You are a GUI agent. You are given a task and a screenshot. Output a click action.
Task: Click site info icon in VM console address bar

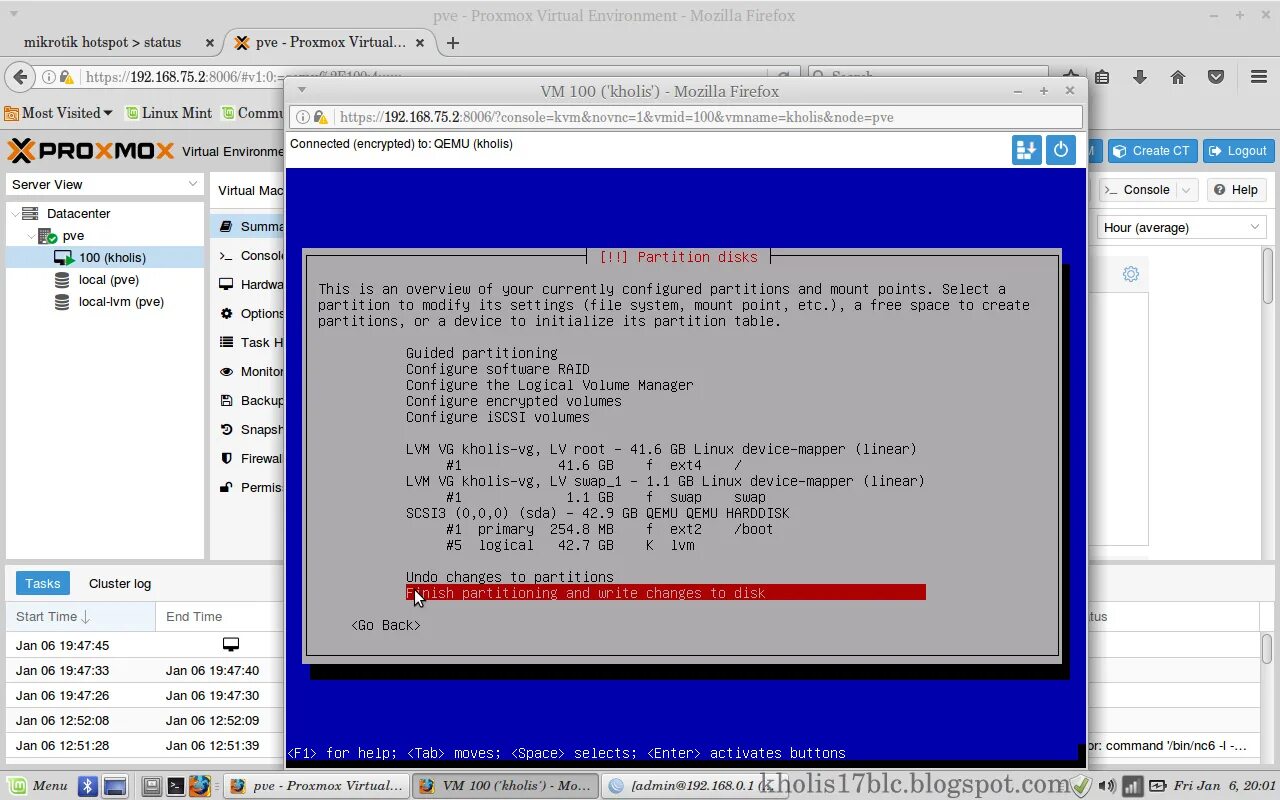click(x=304, y=117)
